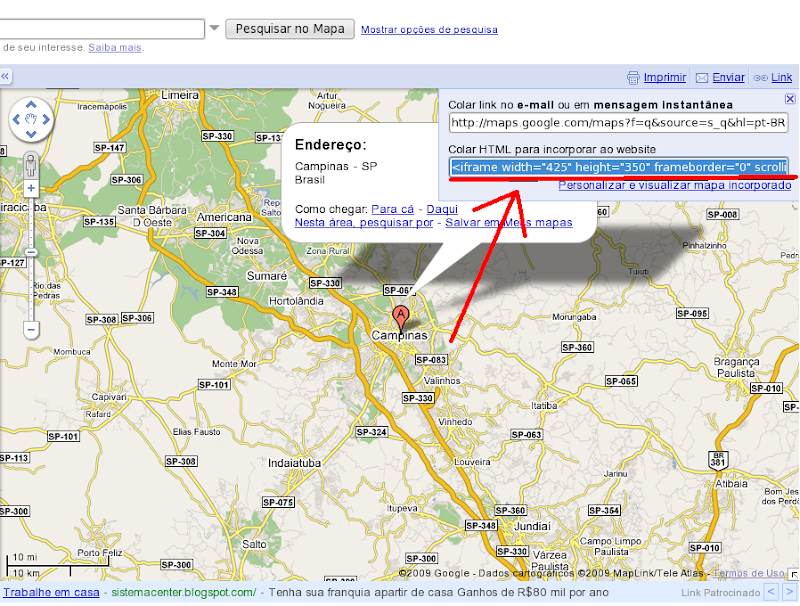Screen dimensions: 800x606
Task: Expand the overview map corner arrow
Action: click(x=794, y=575)
